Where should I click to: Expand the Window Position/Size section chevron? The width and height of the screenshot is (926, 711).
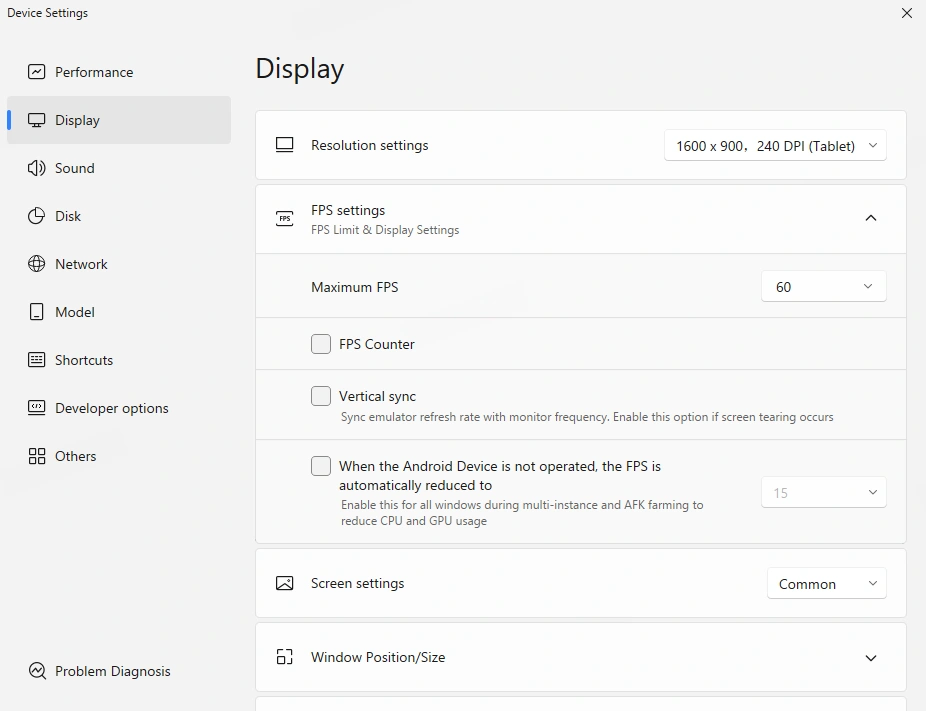(x=870, y=658)
